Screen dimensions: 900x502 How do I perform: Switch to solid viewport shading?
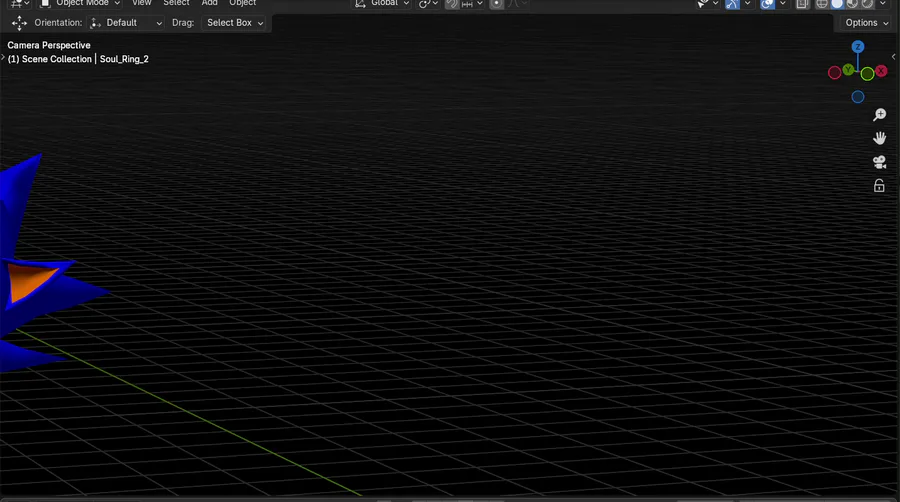click(x=837, y=3)
